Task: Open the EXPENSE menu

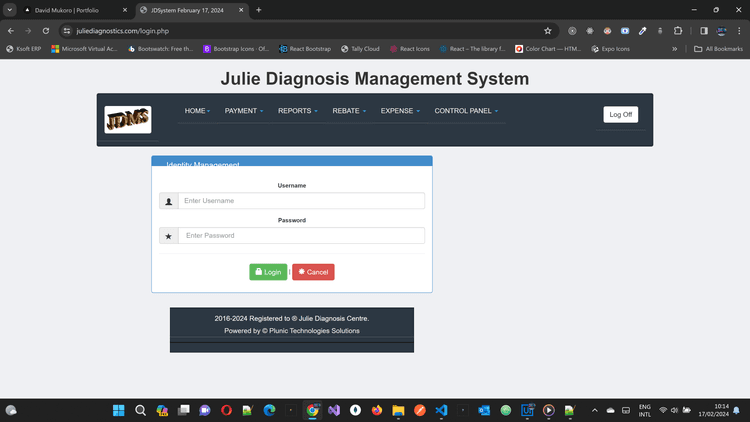Action: point(400,111)
